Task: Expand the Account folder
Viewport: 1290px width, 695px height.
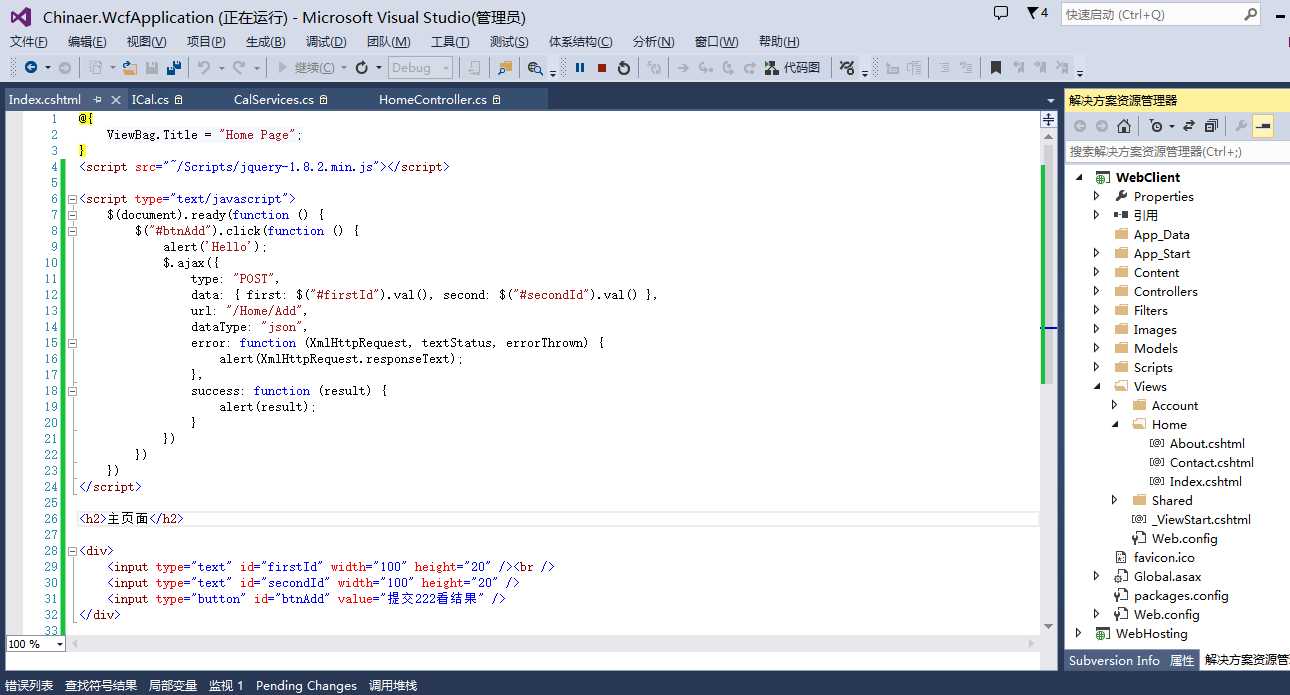Action: coord(1115,405)
